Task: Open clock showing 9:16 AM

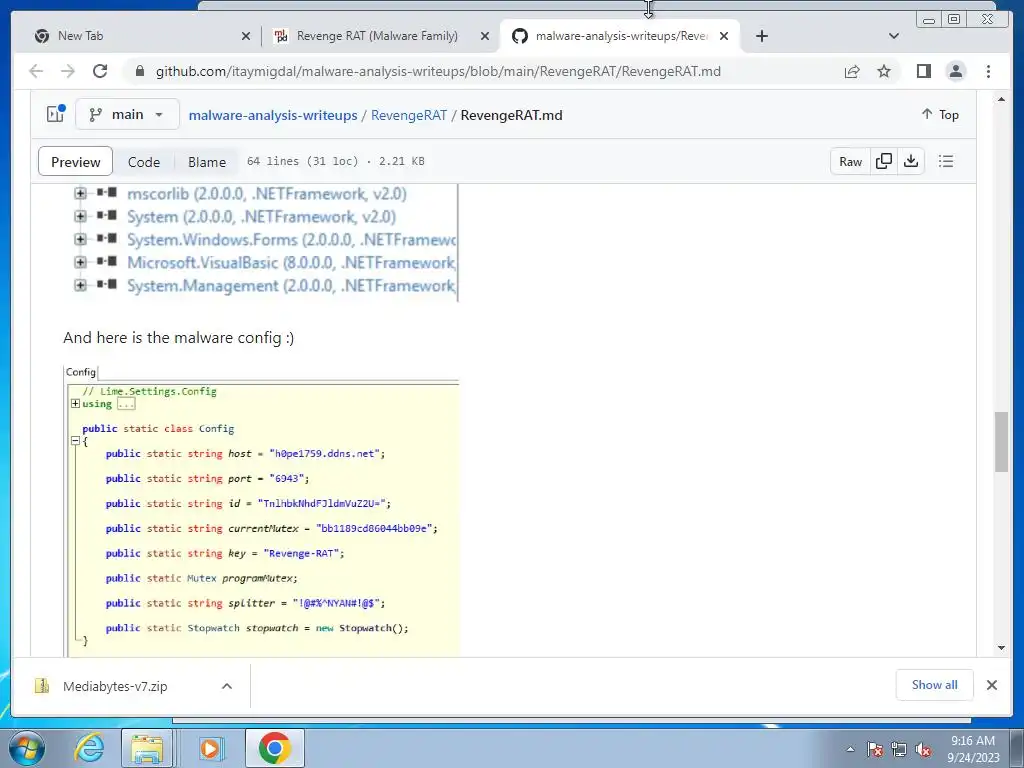Action: click(x=973, y=749)
